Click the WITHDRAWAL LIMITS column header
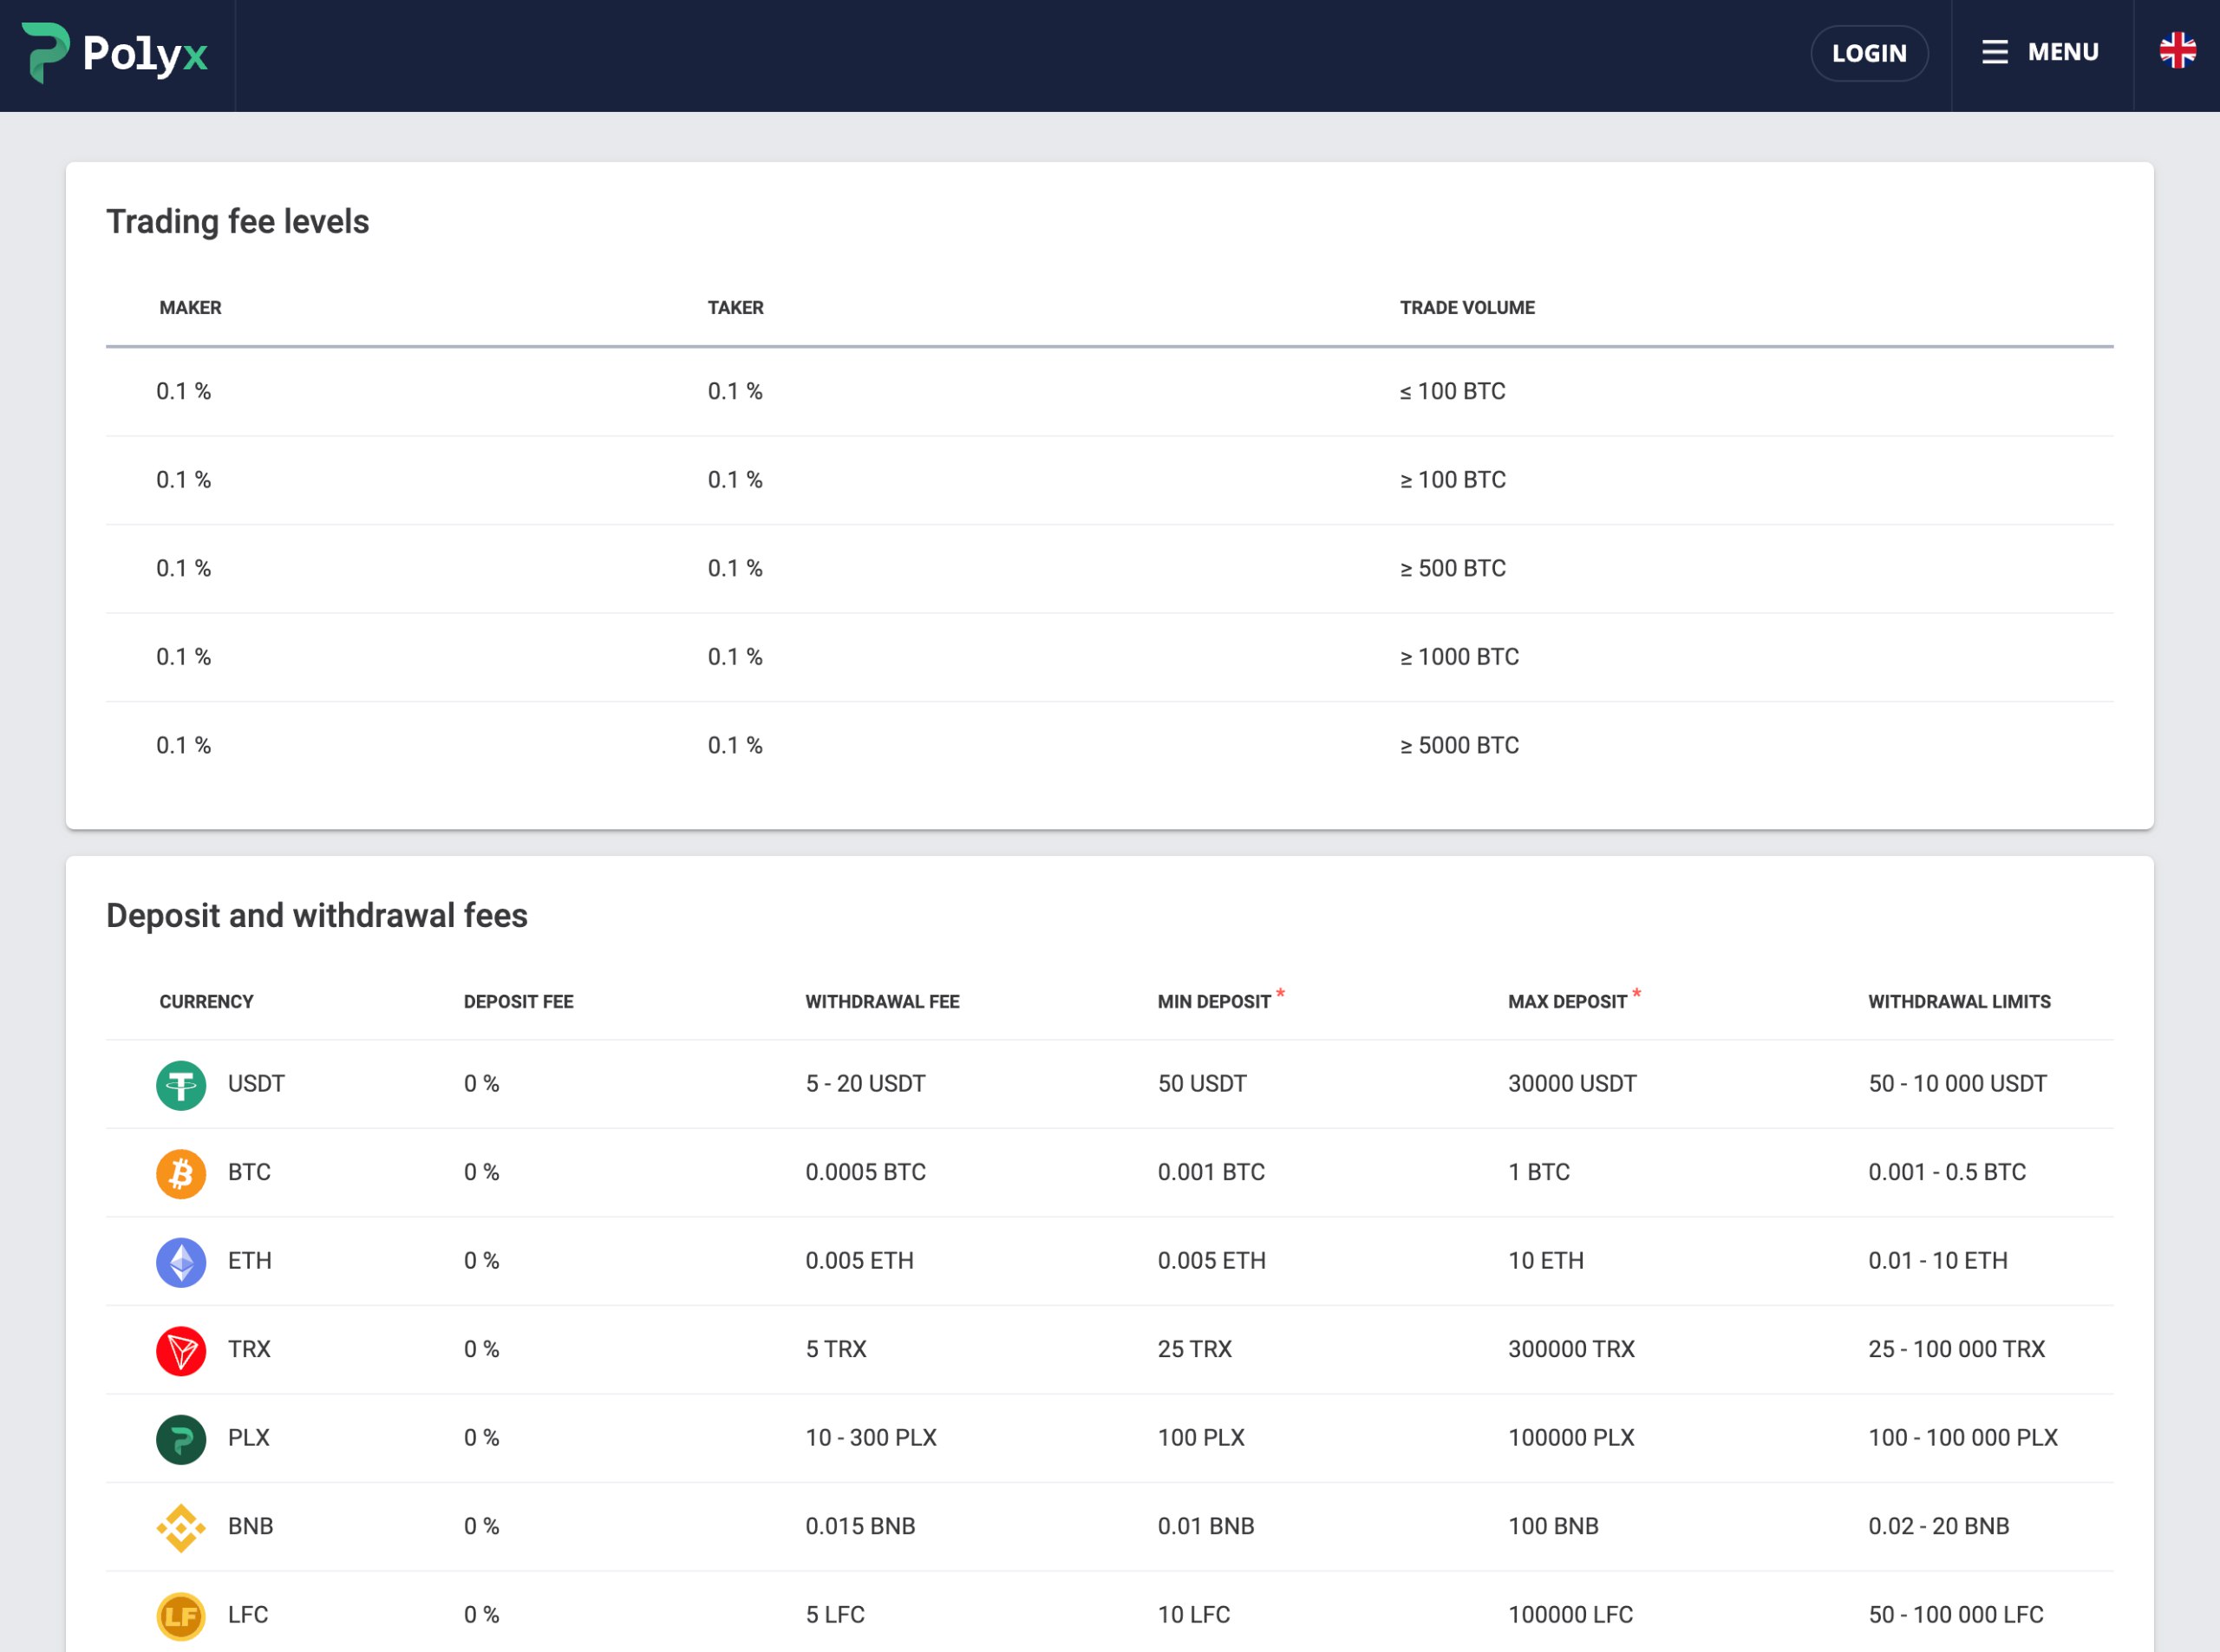 (x=1959, y=1002)
